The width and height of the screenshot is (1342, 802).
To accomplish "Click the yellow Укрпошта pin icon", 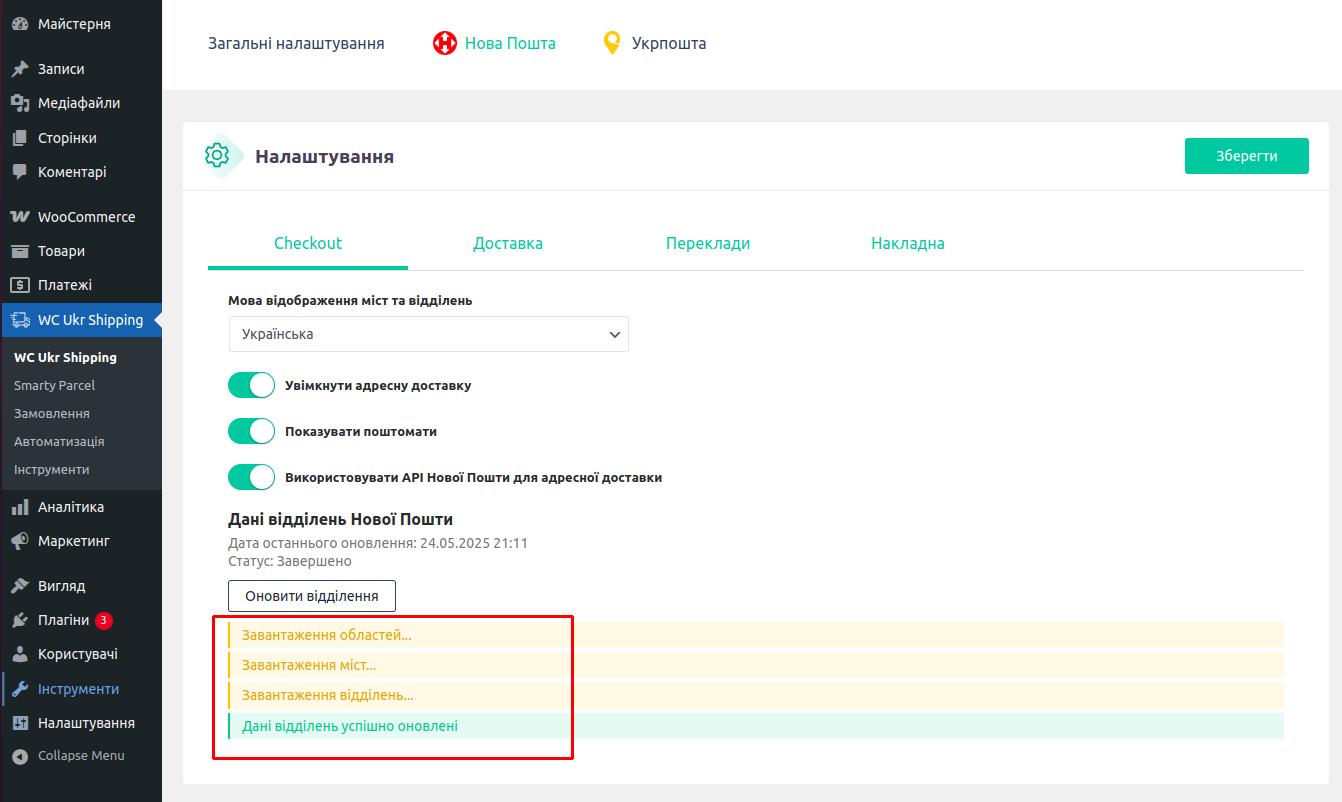I will tap(612, 43).
